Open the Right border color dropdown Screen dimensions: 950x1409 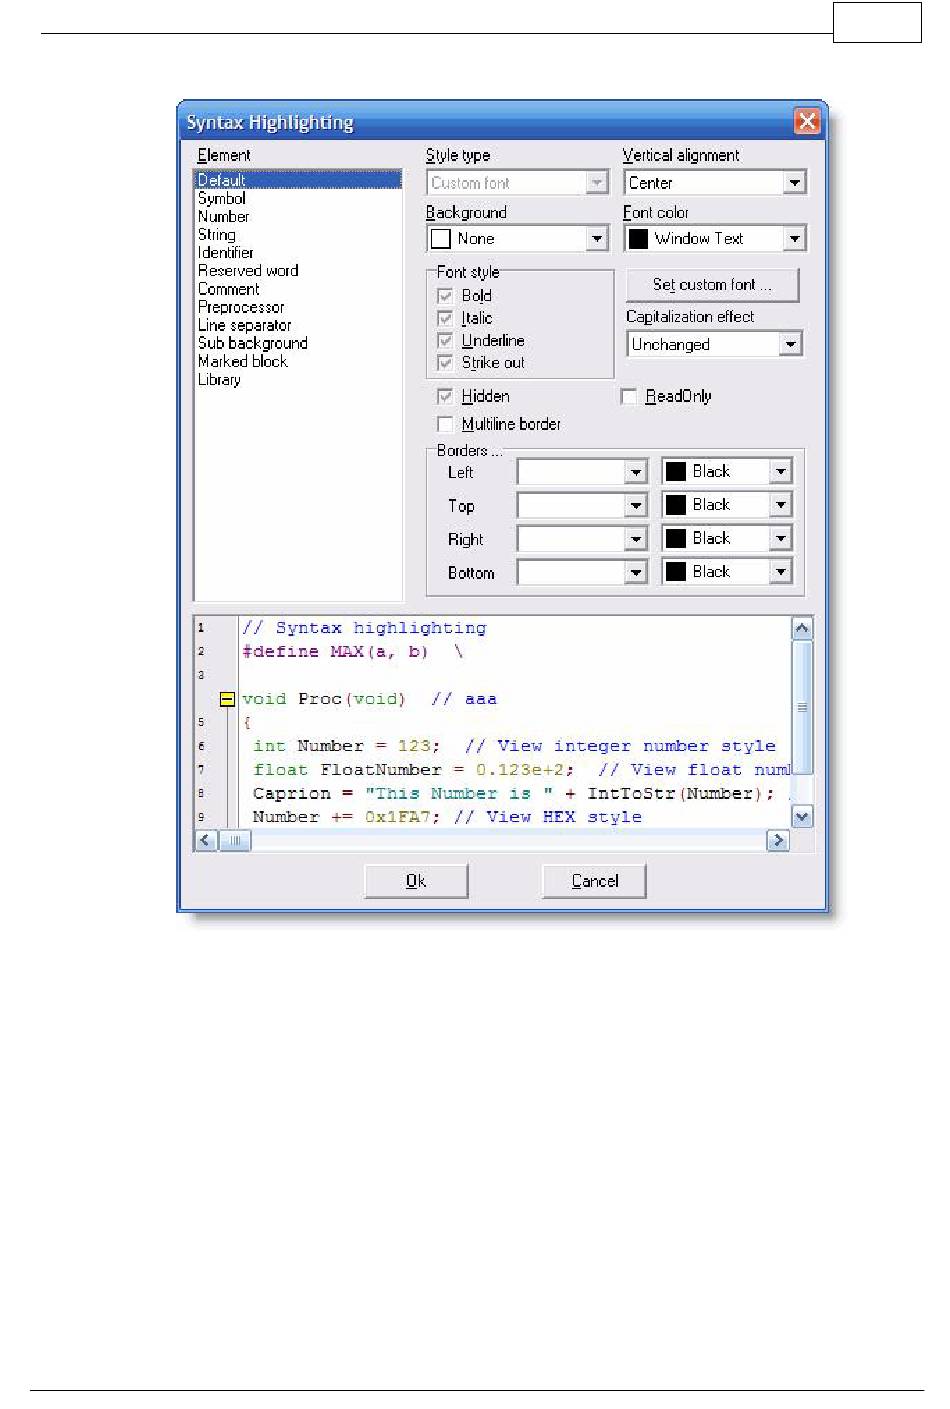pyautogui.click(x=781, y=539)
